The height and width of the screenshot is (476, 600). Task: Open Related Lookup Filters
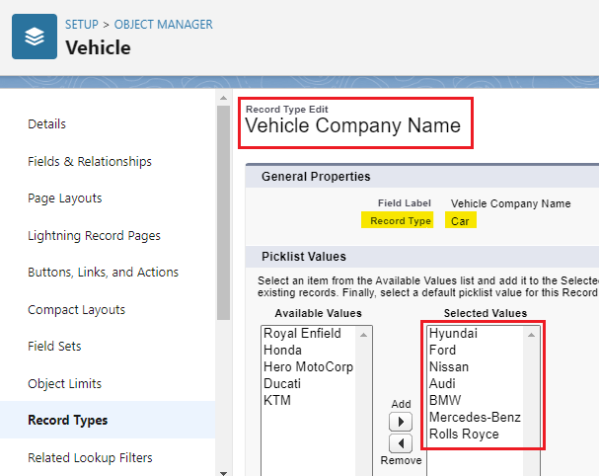click(90, 458)
